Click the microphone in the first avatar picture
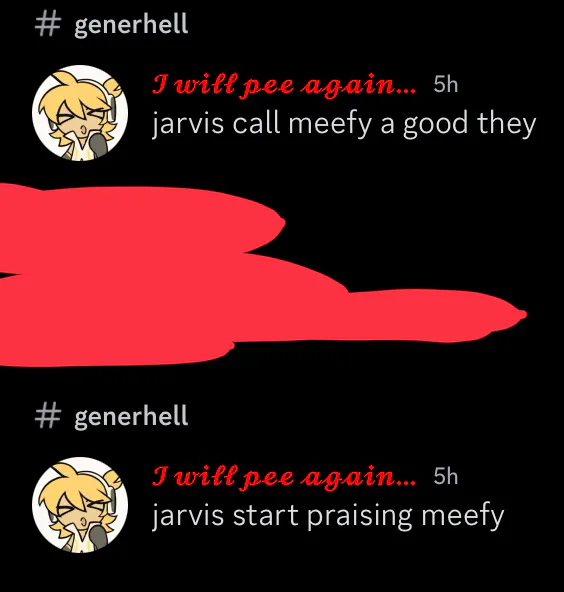Screen dimensions: 564x592 click(98, 145)
